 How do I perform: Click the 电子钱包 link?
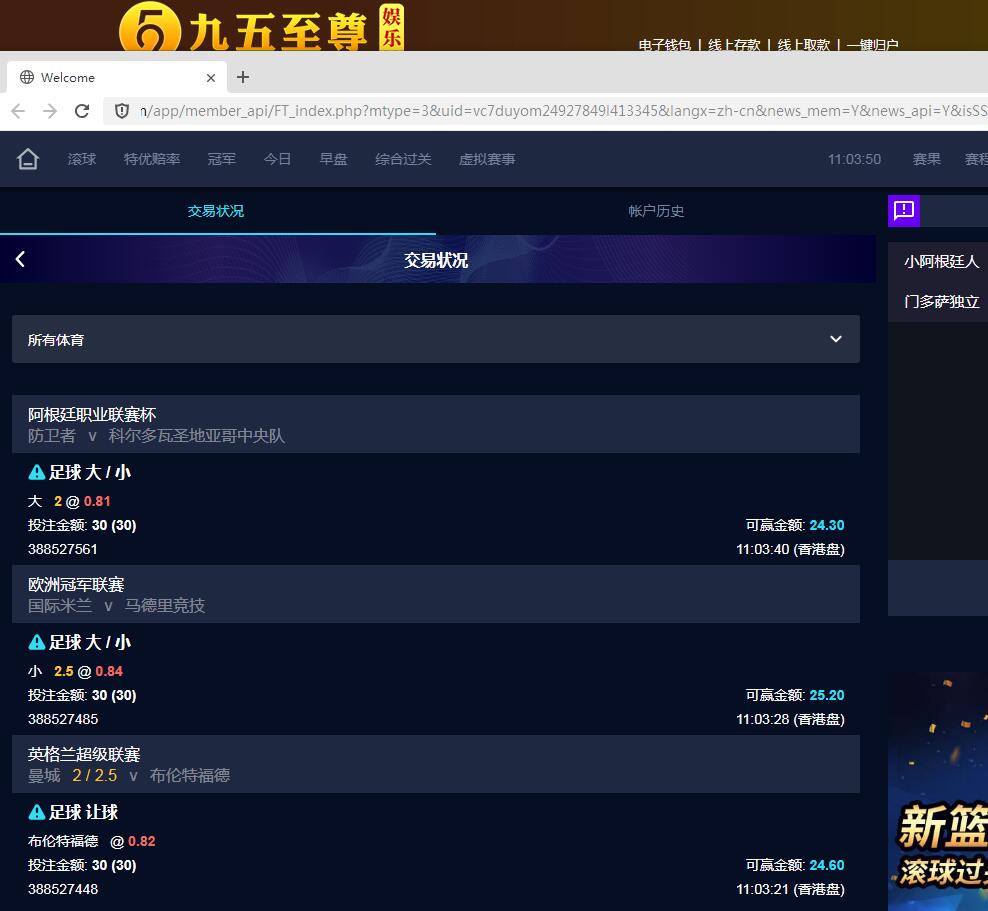(665, 45)
